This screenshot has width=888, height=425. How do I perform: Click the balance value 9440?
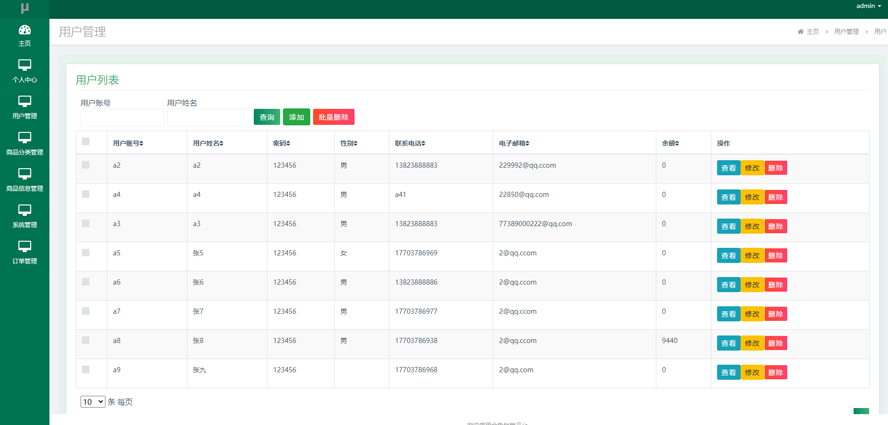pyautogui.click(x=669, y=340)
